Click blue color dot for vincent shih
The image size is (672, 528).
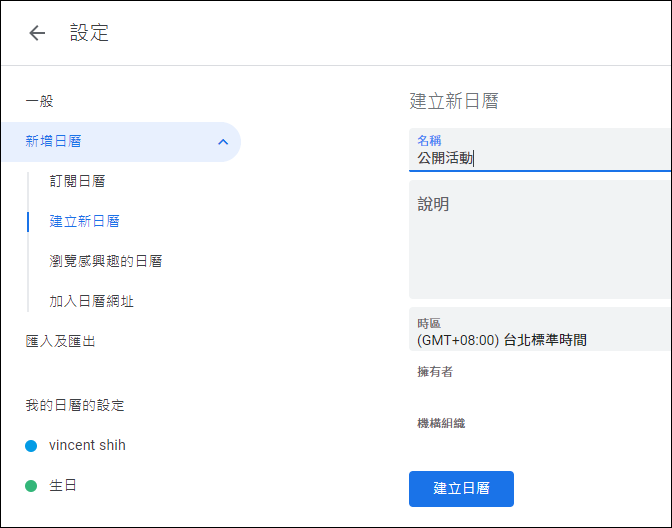click(x=31, y=446)
